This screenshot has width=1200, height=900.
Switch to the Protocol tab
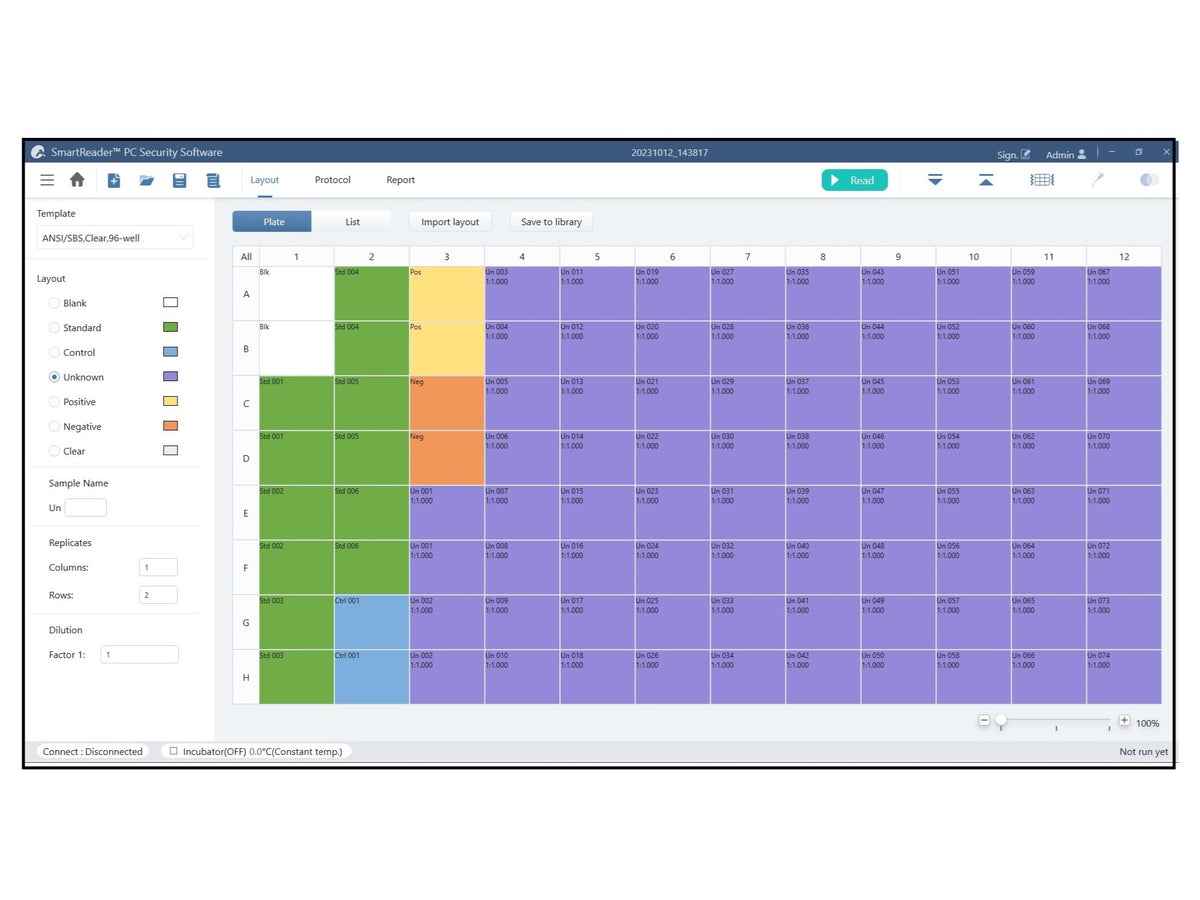pos(332,180)
